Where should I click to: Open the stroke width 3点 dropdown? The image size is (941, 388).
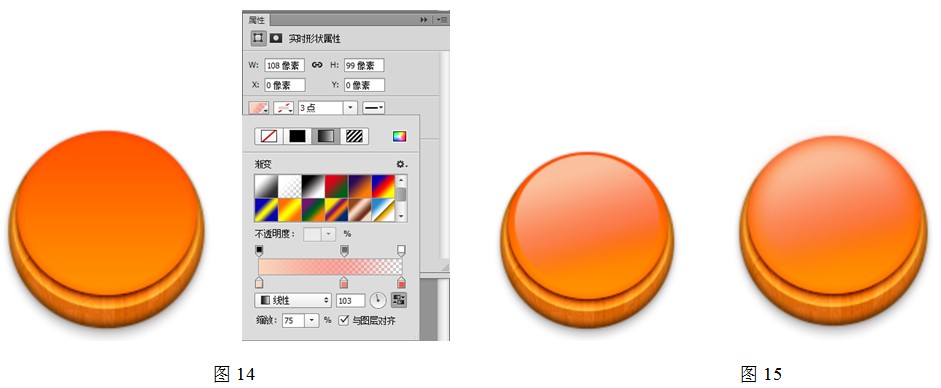(351, 108)
